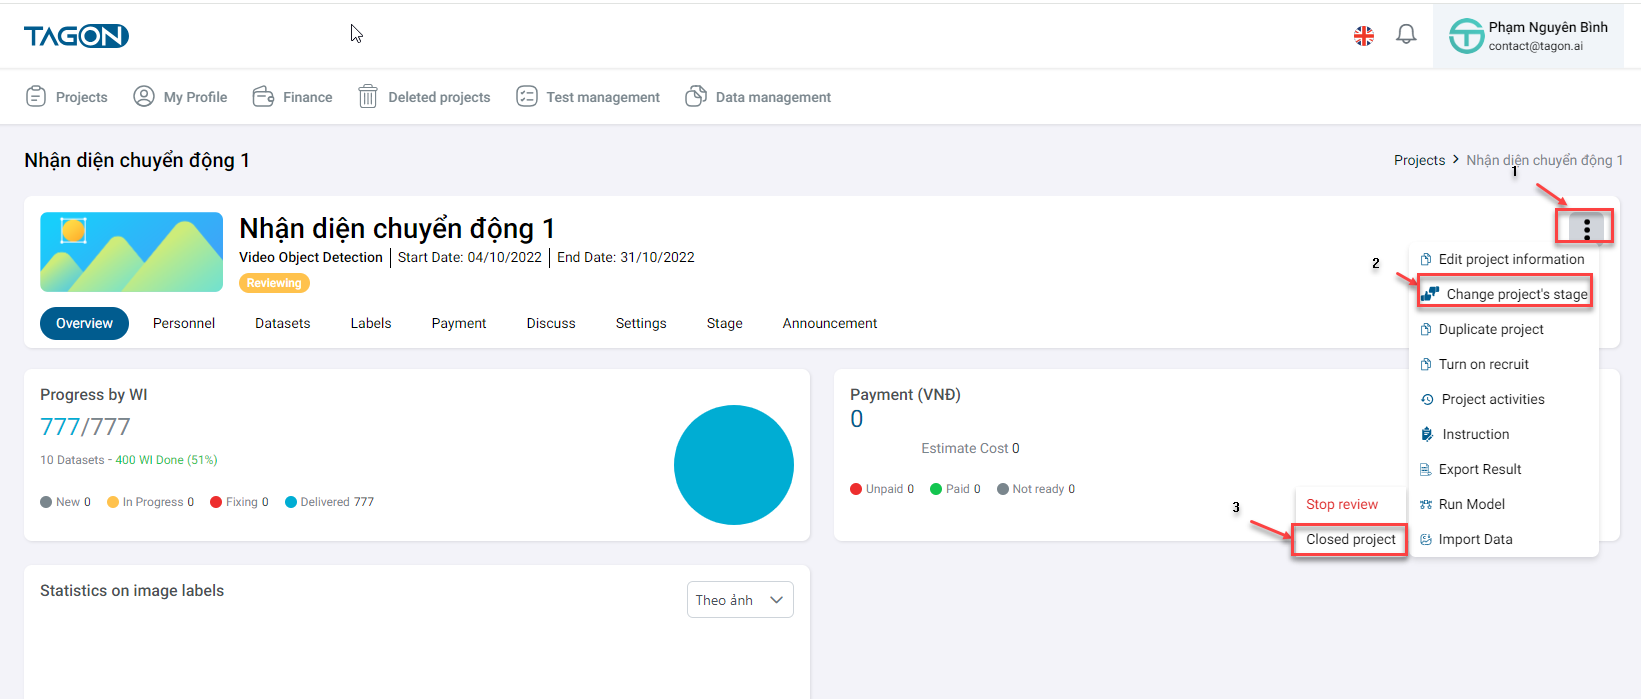
Task: Open the three-dot project options menu
Action: point(1586,229)
